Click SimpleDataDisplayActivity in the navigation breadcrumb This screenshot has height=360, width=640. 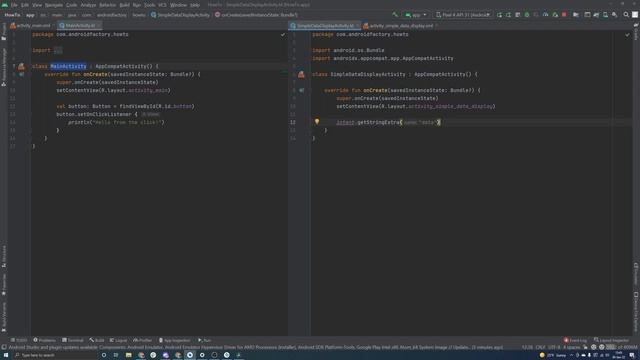[180, 15]
